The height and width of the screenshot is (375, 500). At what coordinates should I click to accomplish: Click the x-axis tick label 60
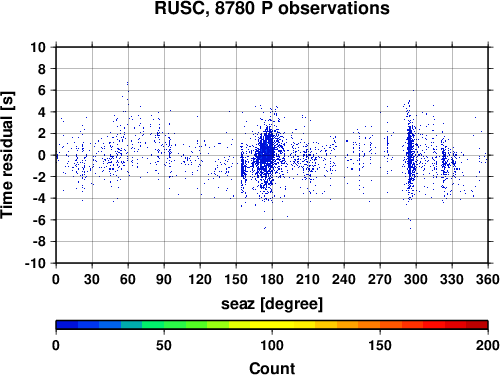[128, 279]
